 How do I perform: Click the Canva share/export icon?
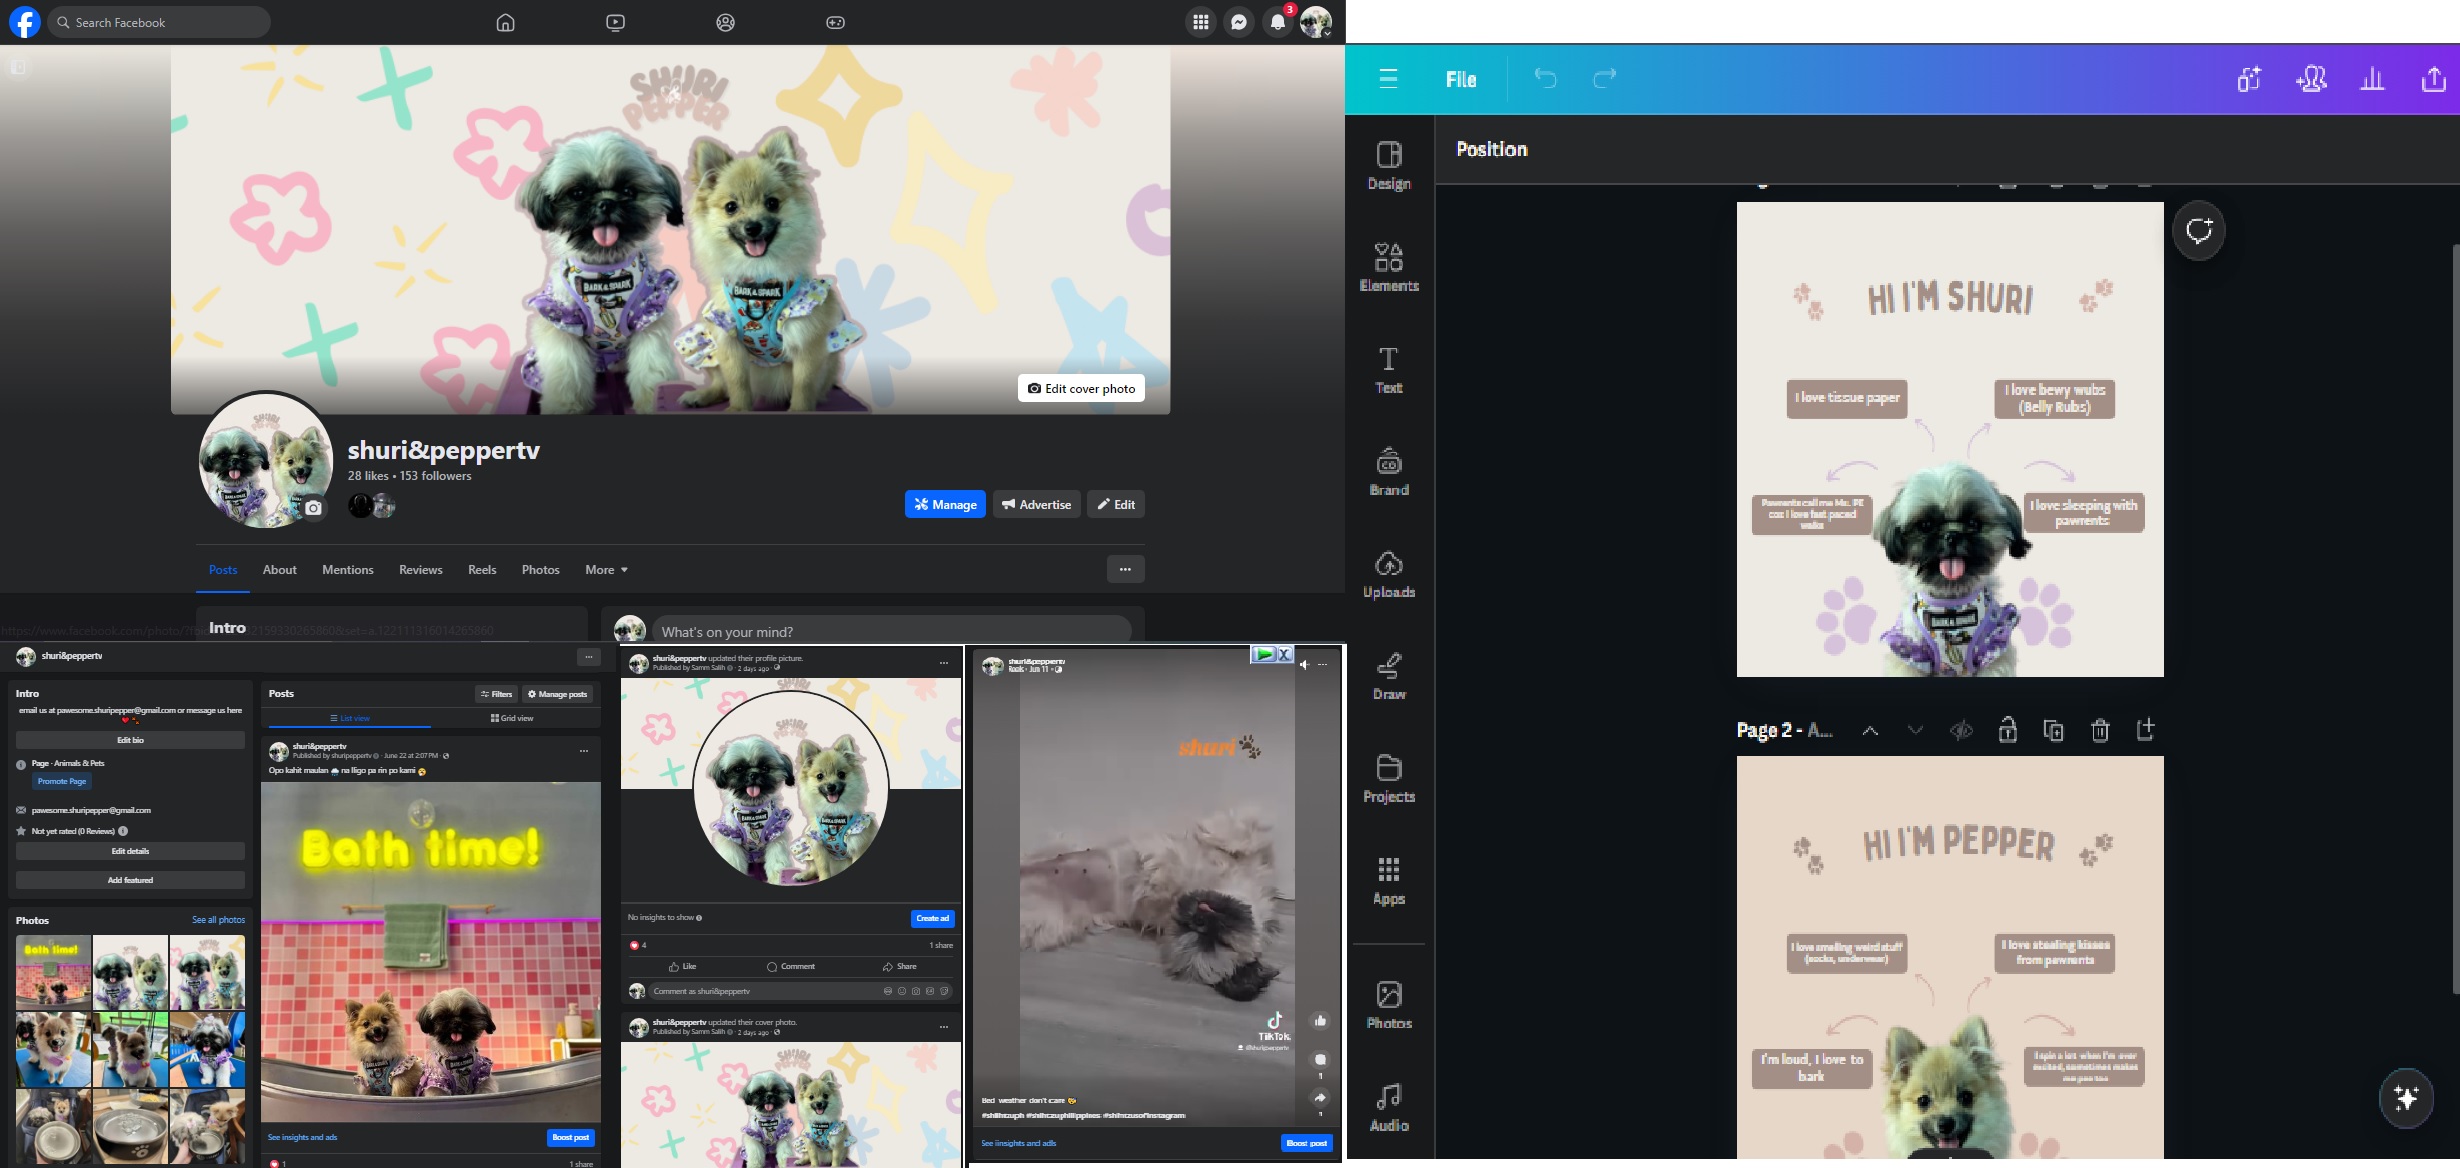(x=2433, y=79)
